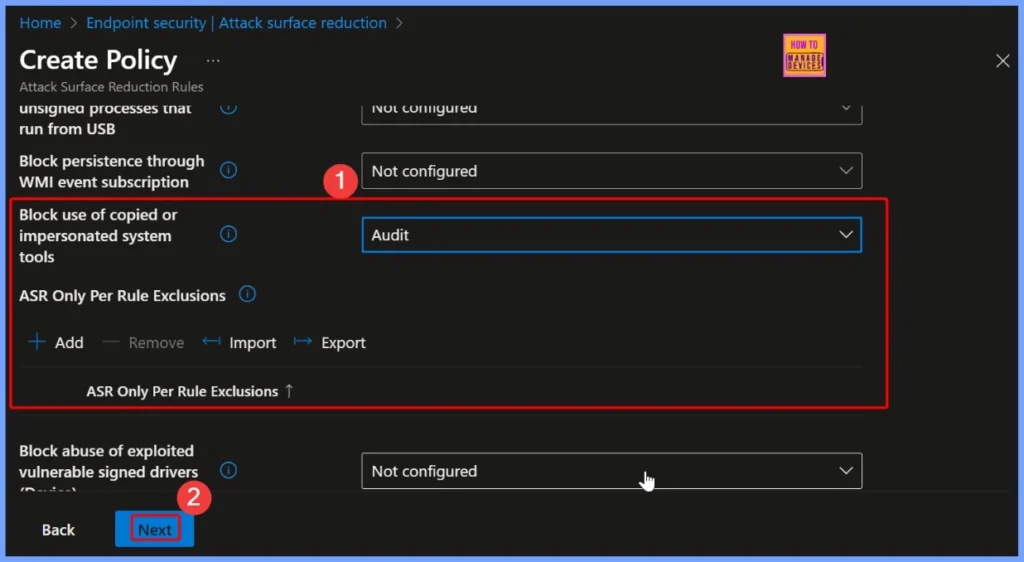The width and height of the screenshot is (1024, 562).
Task: Open WMI event subscription persistence dropdown
Action: click(611, 171)
